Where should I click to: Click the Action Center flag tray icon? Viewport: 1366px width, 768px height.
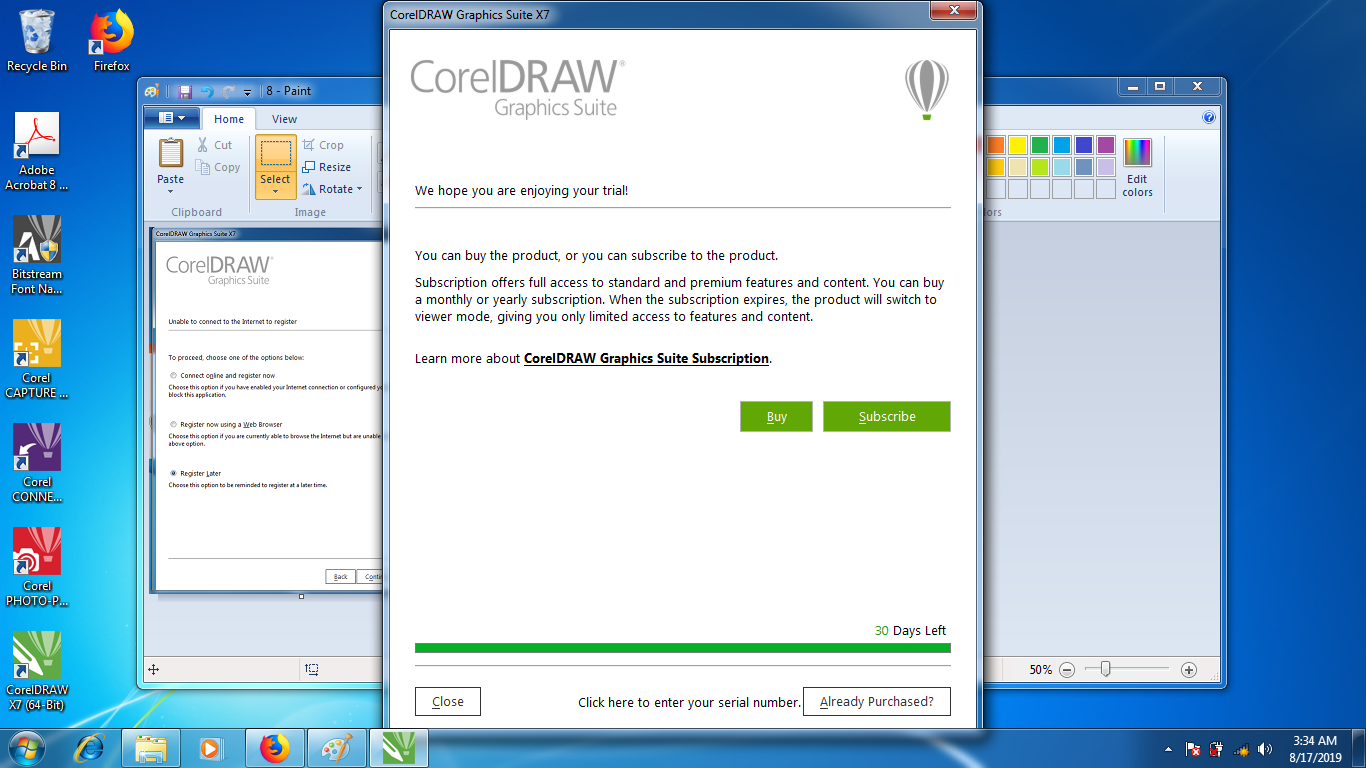pos(1193,749)
